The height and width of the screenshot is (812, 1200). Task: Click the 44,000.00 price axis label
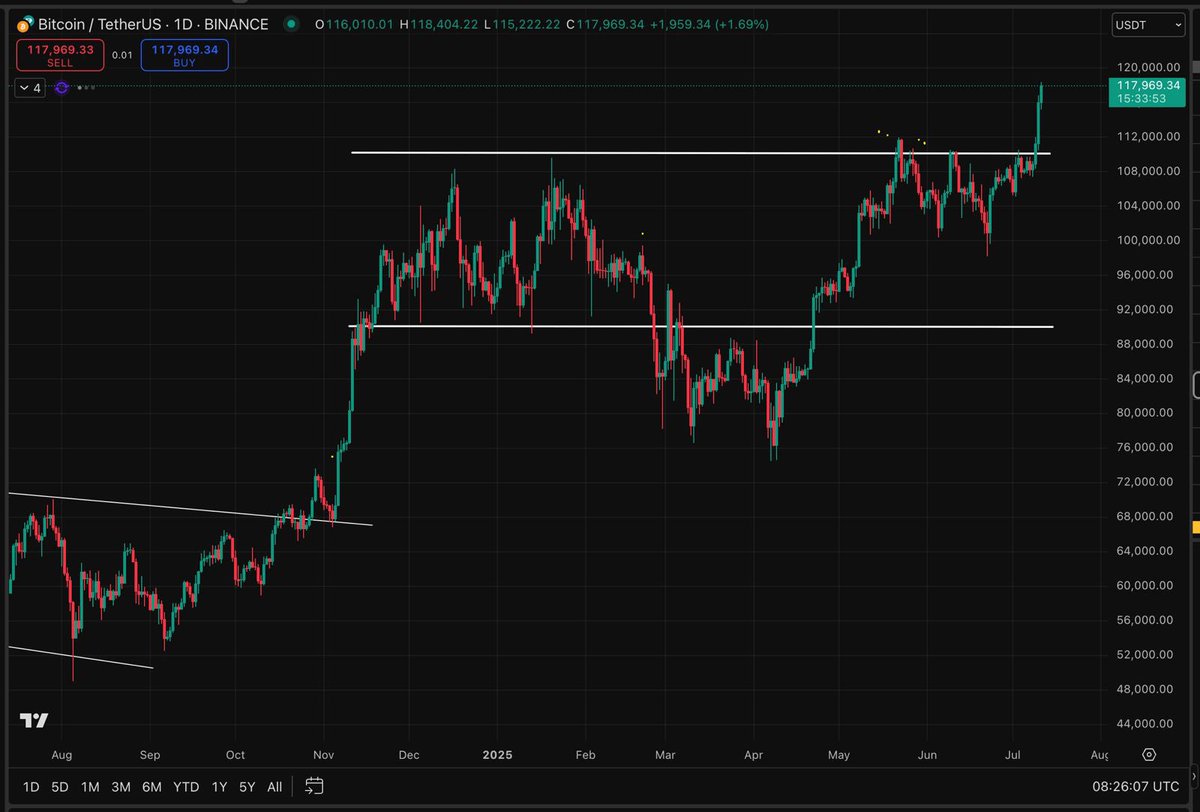1146,723
